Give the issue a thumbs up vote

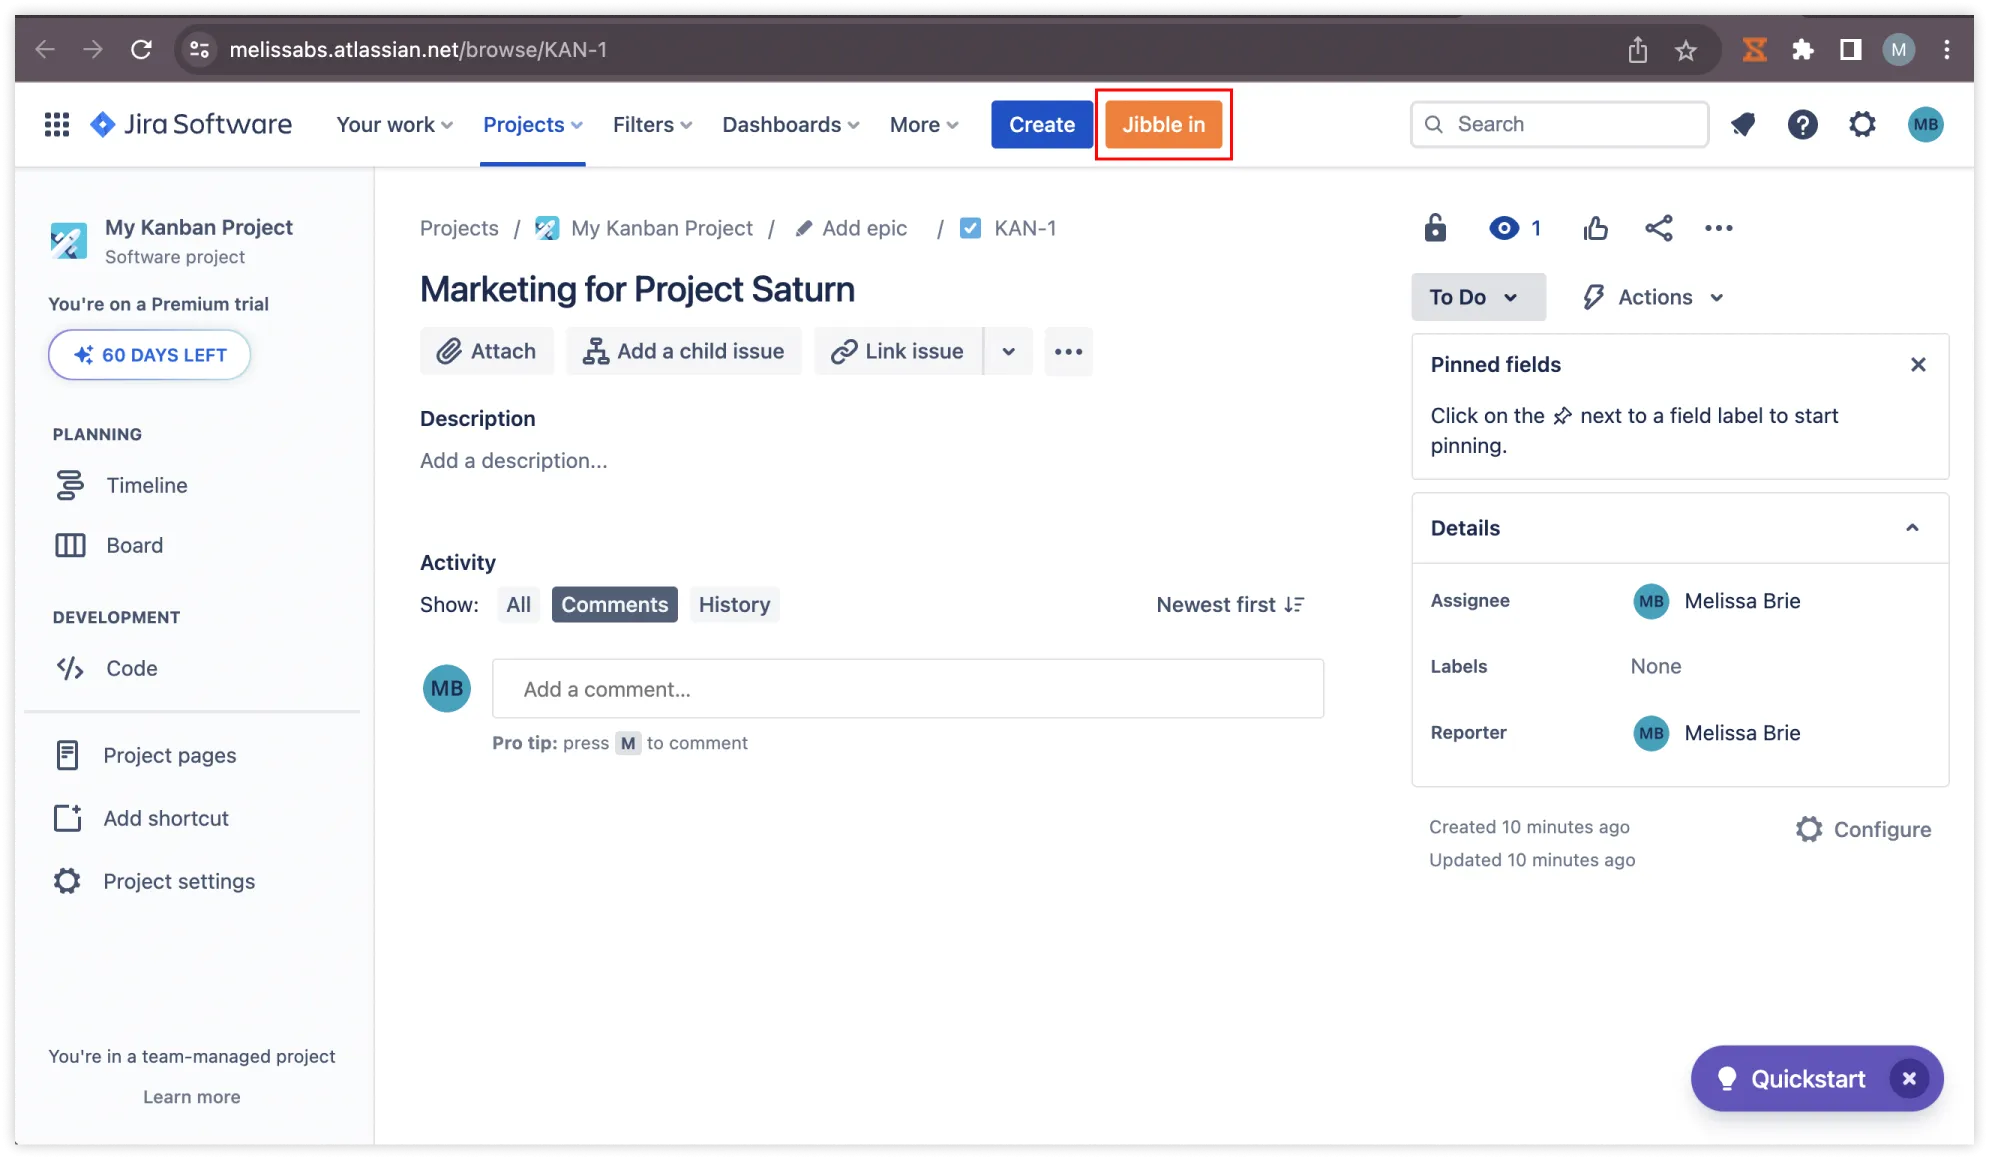click(x=1596, y=228)
